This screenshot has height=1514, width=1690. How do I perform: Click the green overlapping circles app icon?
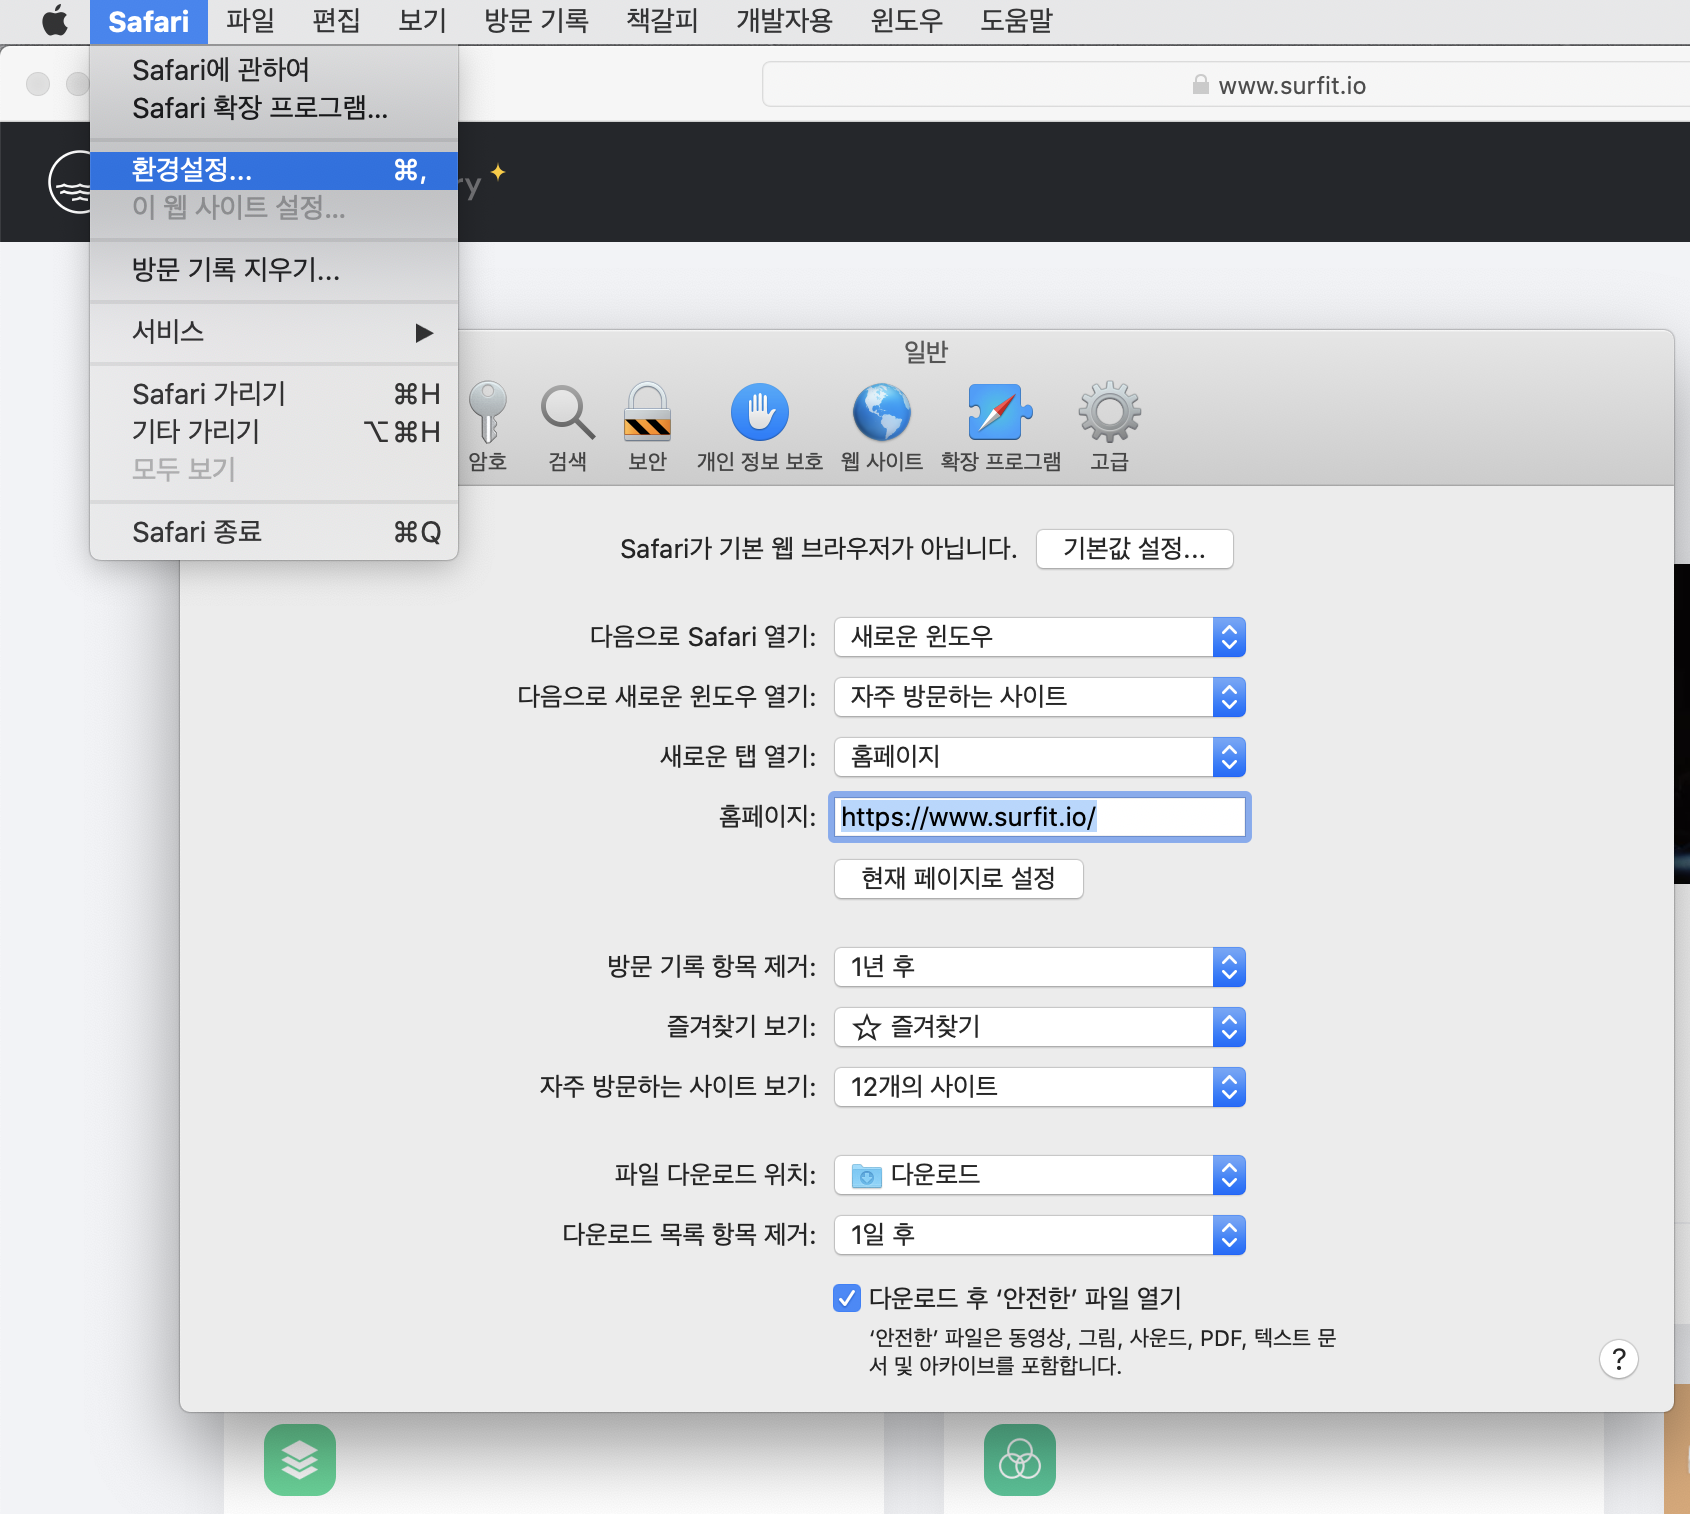[x=1020, y=1460]
